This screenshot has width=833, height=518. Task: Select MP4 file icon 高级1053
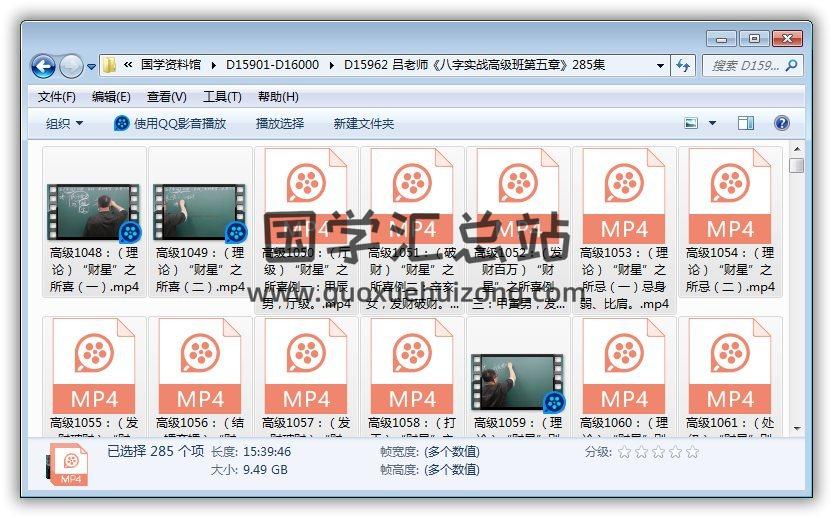(624, 196)
